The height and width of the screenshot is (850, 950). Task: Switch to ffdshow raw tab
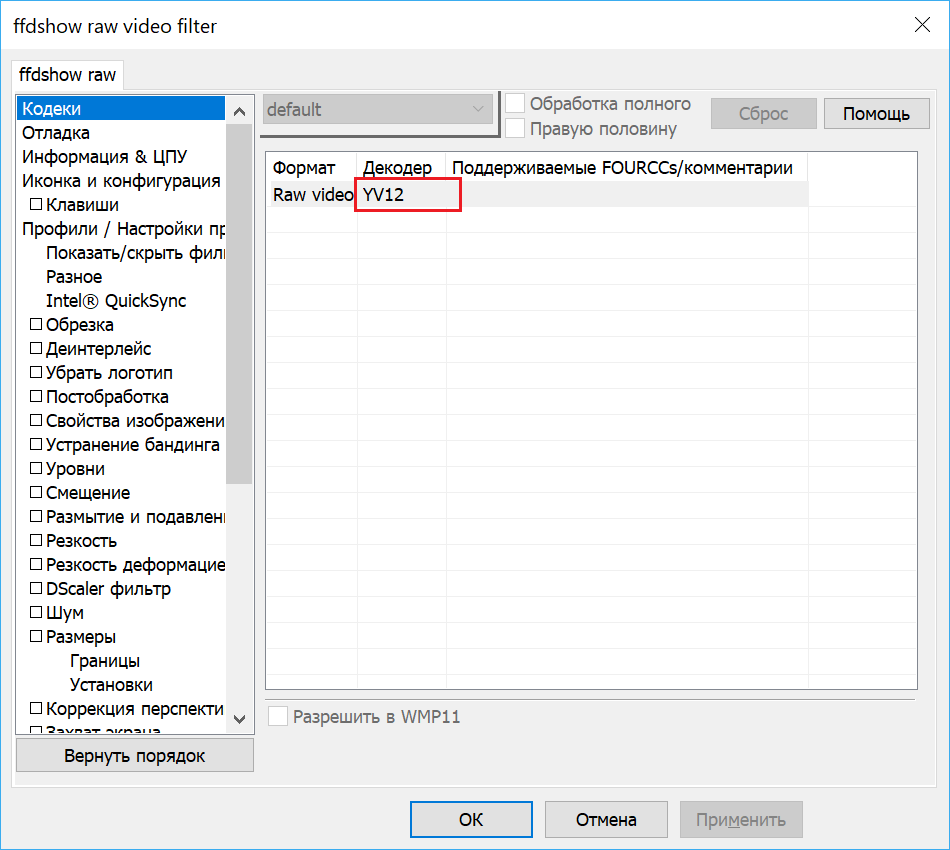68,75
